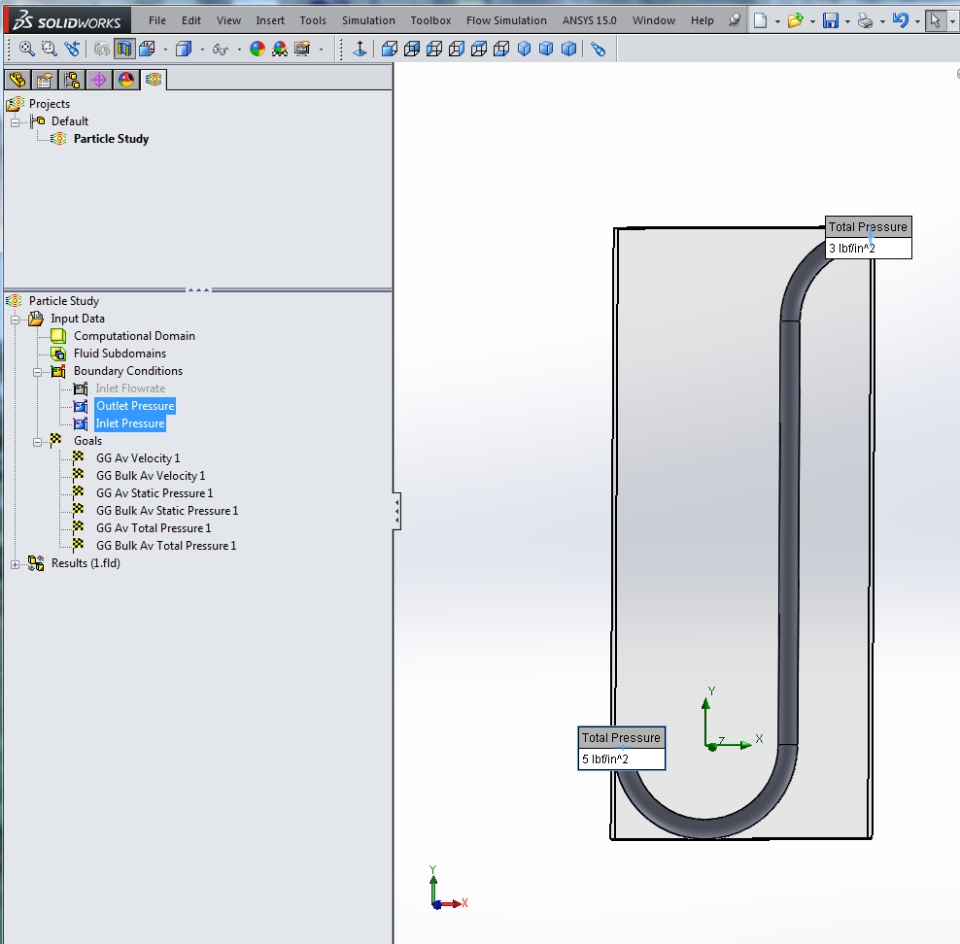The width and height of the screenshot is (960, 944).
Task: Click the Apply Scene icon
Action: [x=280, y=48]
